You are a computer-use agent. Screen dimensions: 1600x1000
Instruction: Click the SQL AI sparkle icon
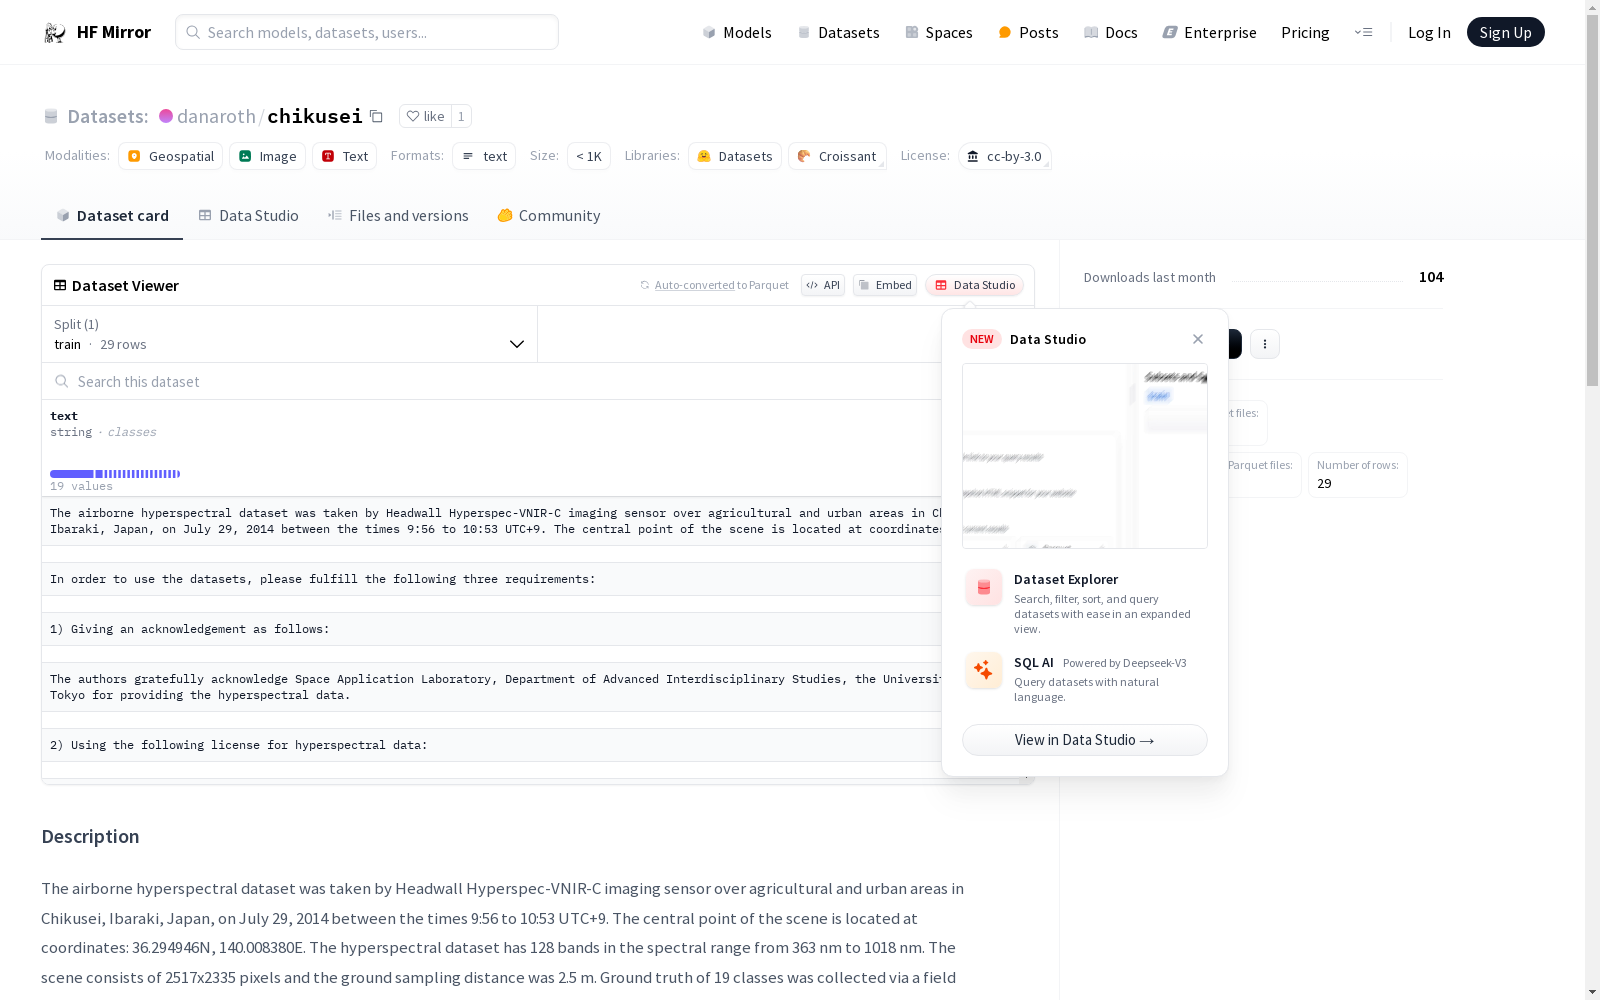pyautogui.click(x=983, y=670)
